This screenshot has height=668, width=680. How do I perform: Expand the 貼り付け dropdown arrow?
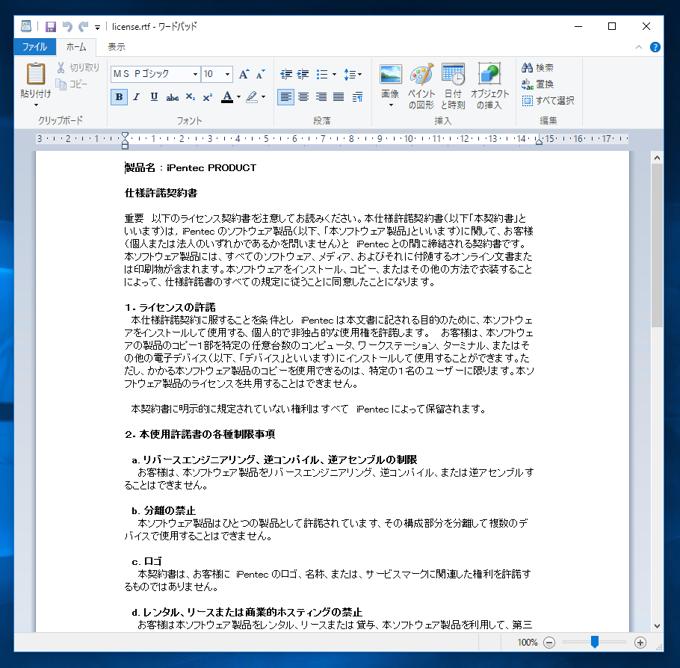point(36,105)
